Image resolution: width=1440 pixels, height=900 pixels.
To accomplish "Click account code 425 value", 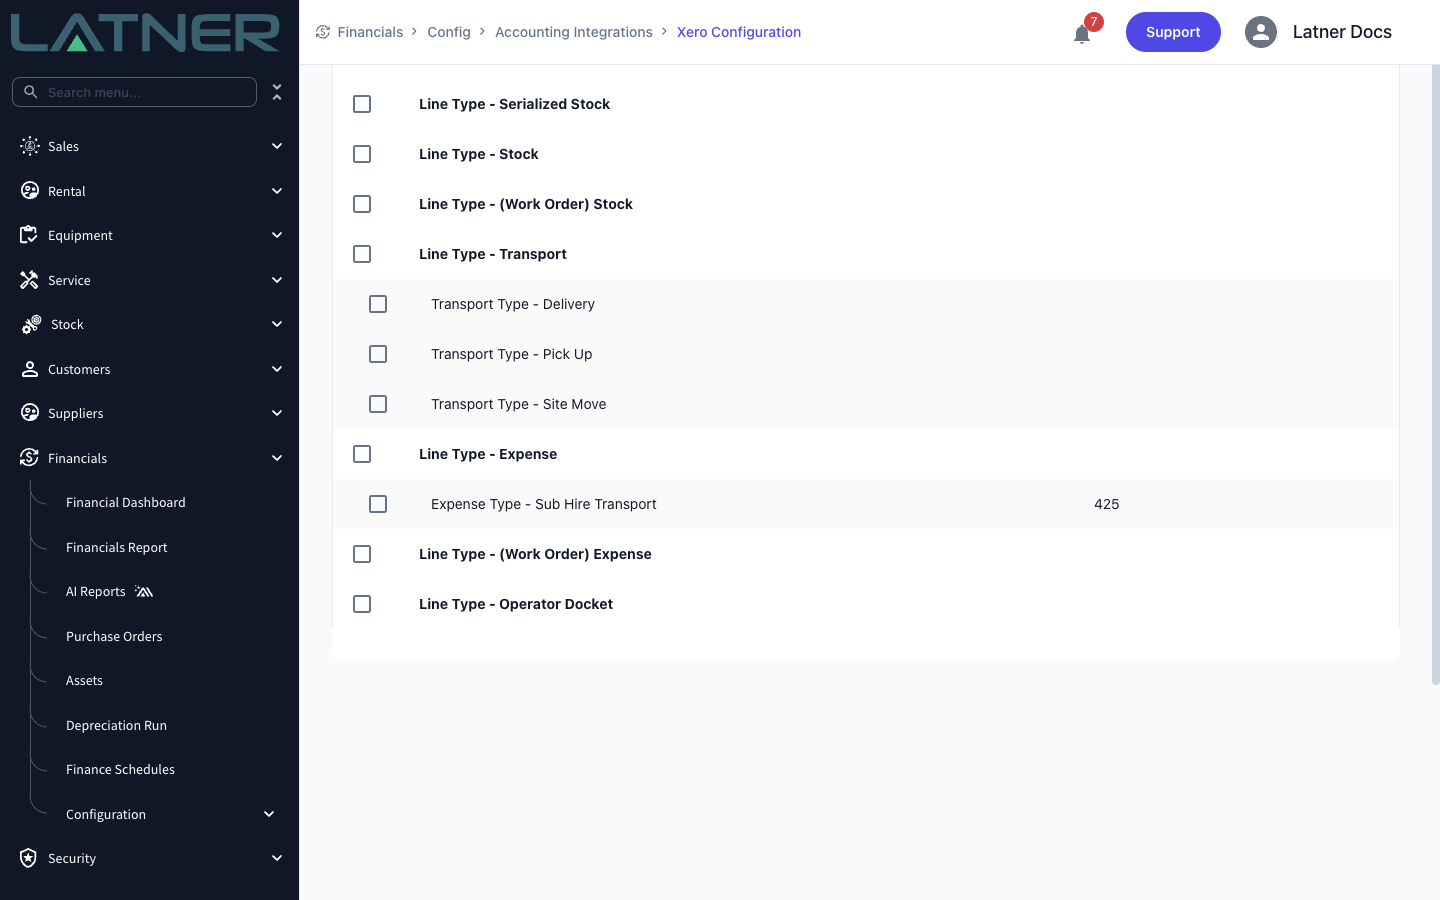I will (1107, 504).
